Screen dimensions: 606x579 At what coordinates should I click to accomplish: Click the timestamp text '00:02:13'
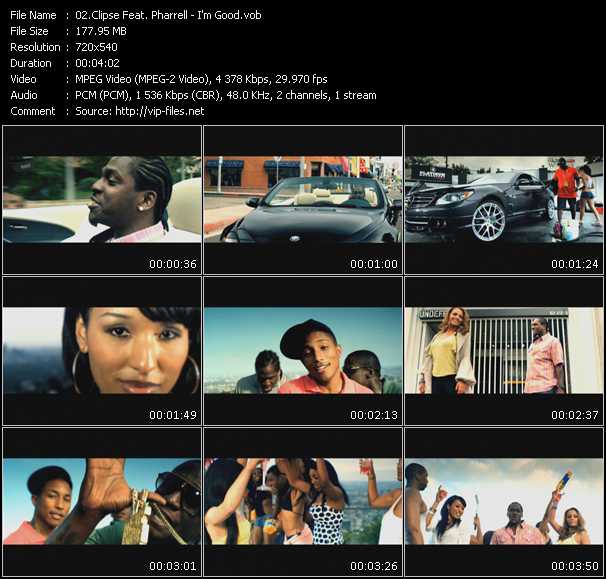[374, 415]
